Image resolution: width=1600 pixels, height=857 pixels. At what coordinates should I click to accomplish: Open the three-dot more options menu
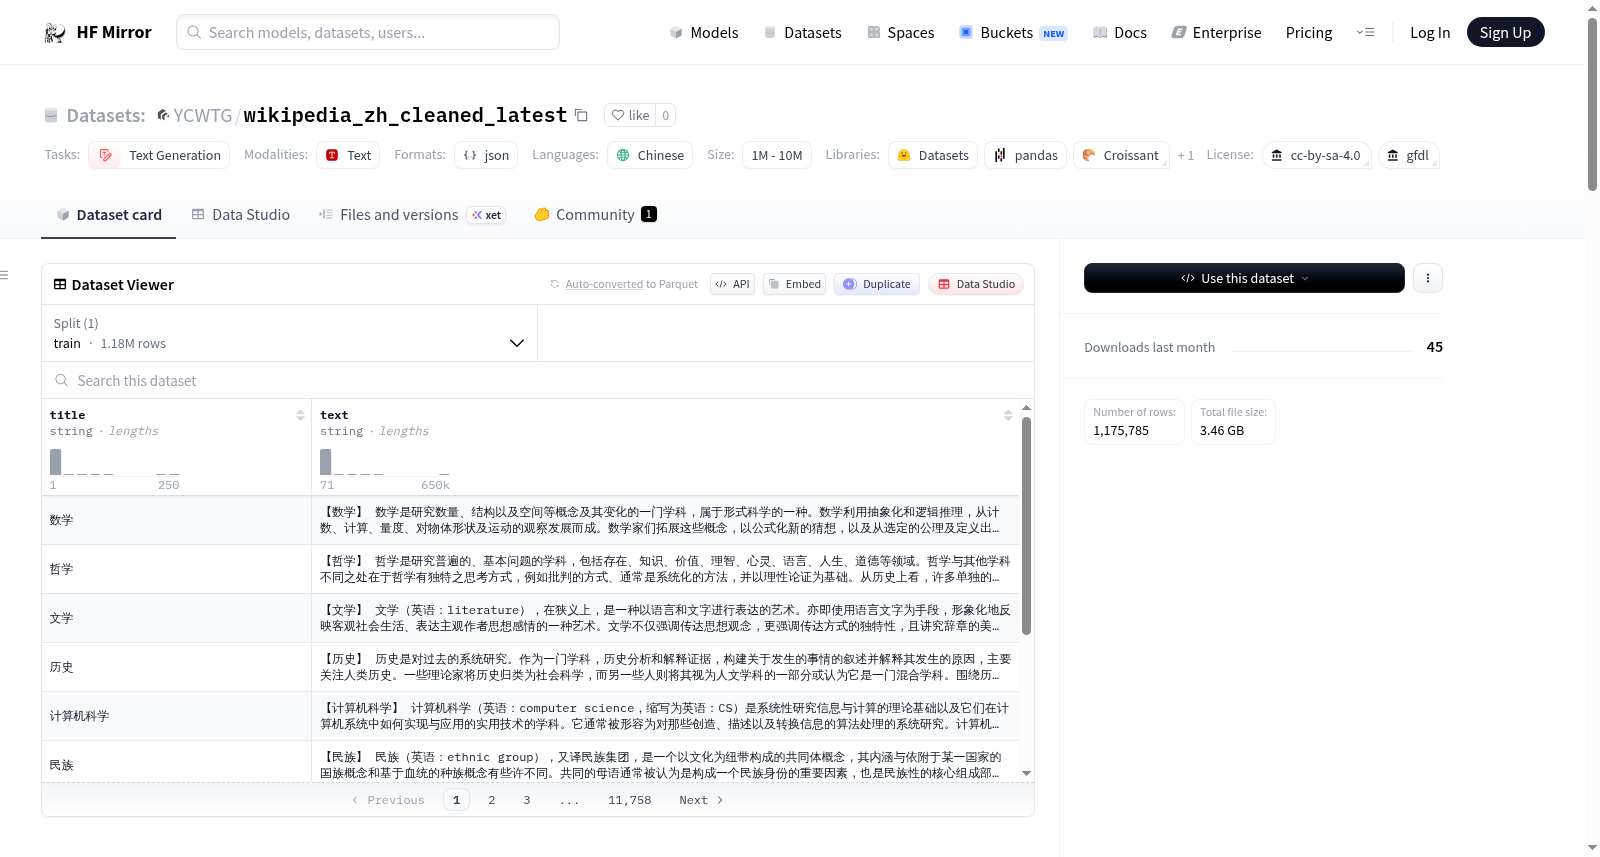pos(1428,278)
